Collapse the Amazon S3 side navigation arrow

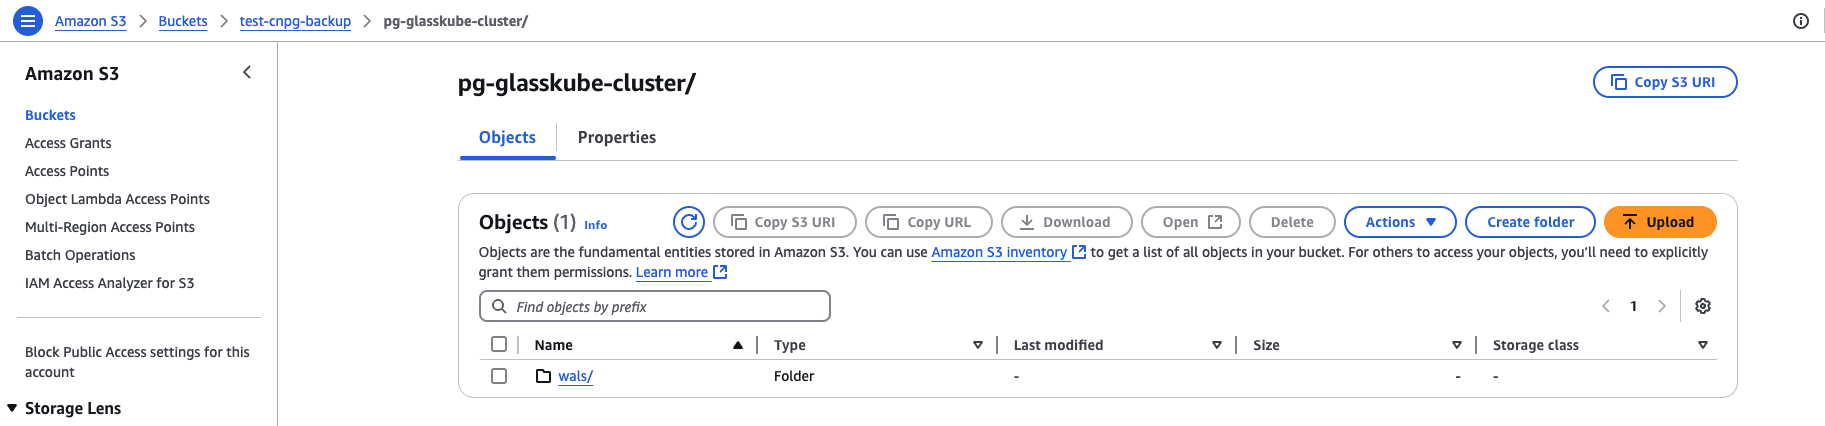pyautogui.click(x=247, y=72)
